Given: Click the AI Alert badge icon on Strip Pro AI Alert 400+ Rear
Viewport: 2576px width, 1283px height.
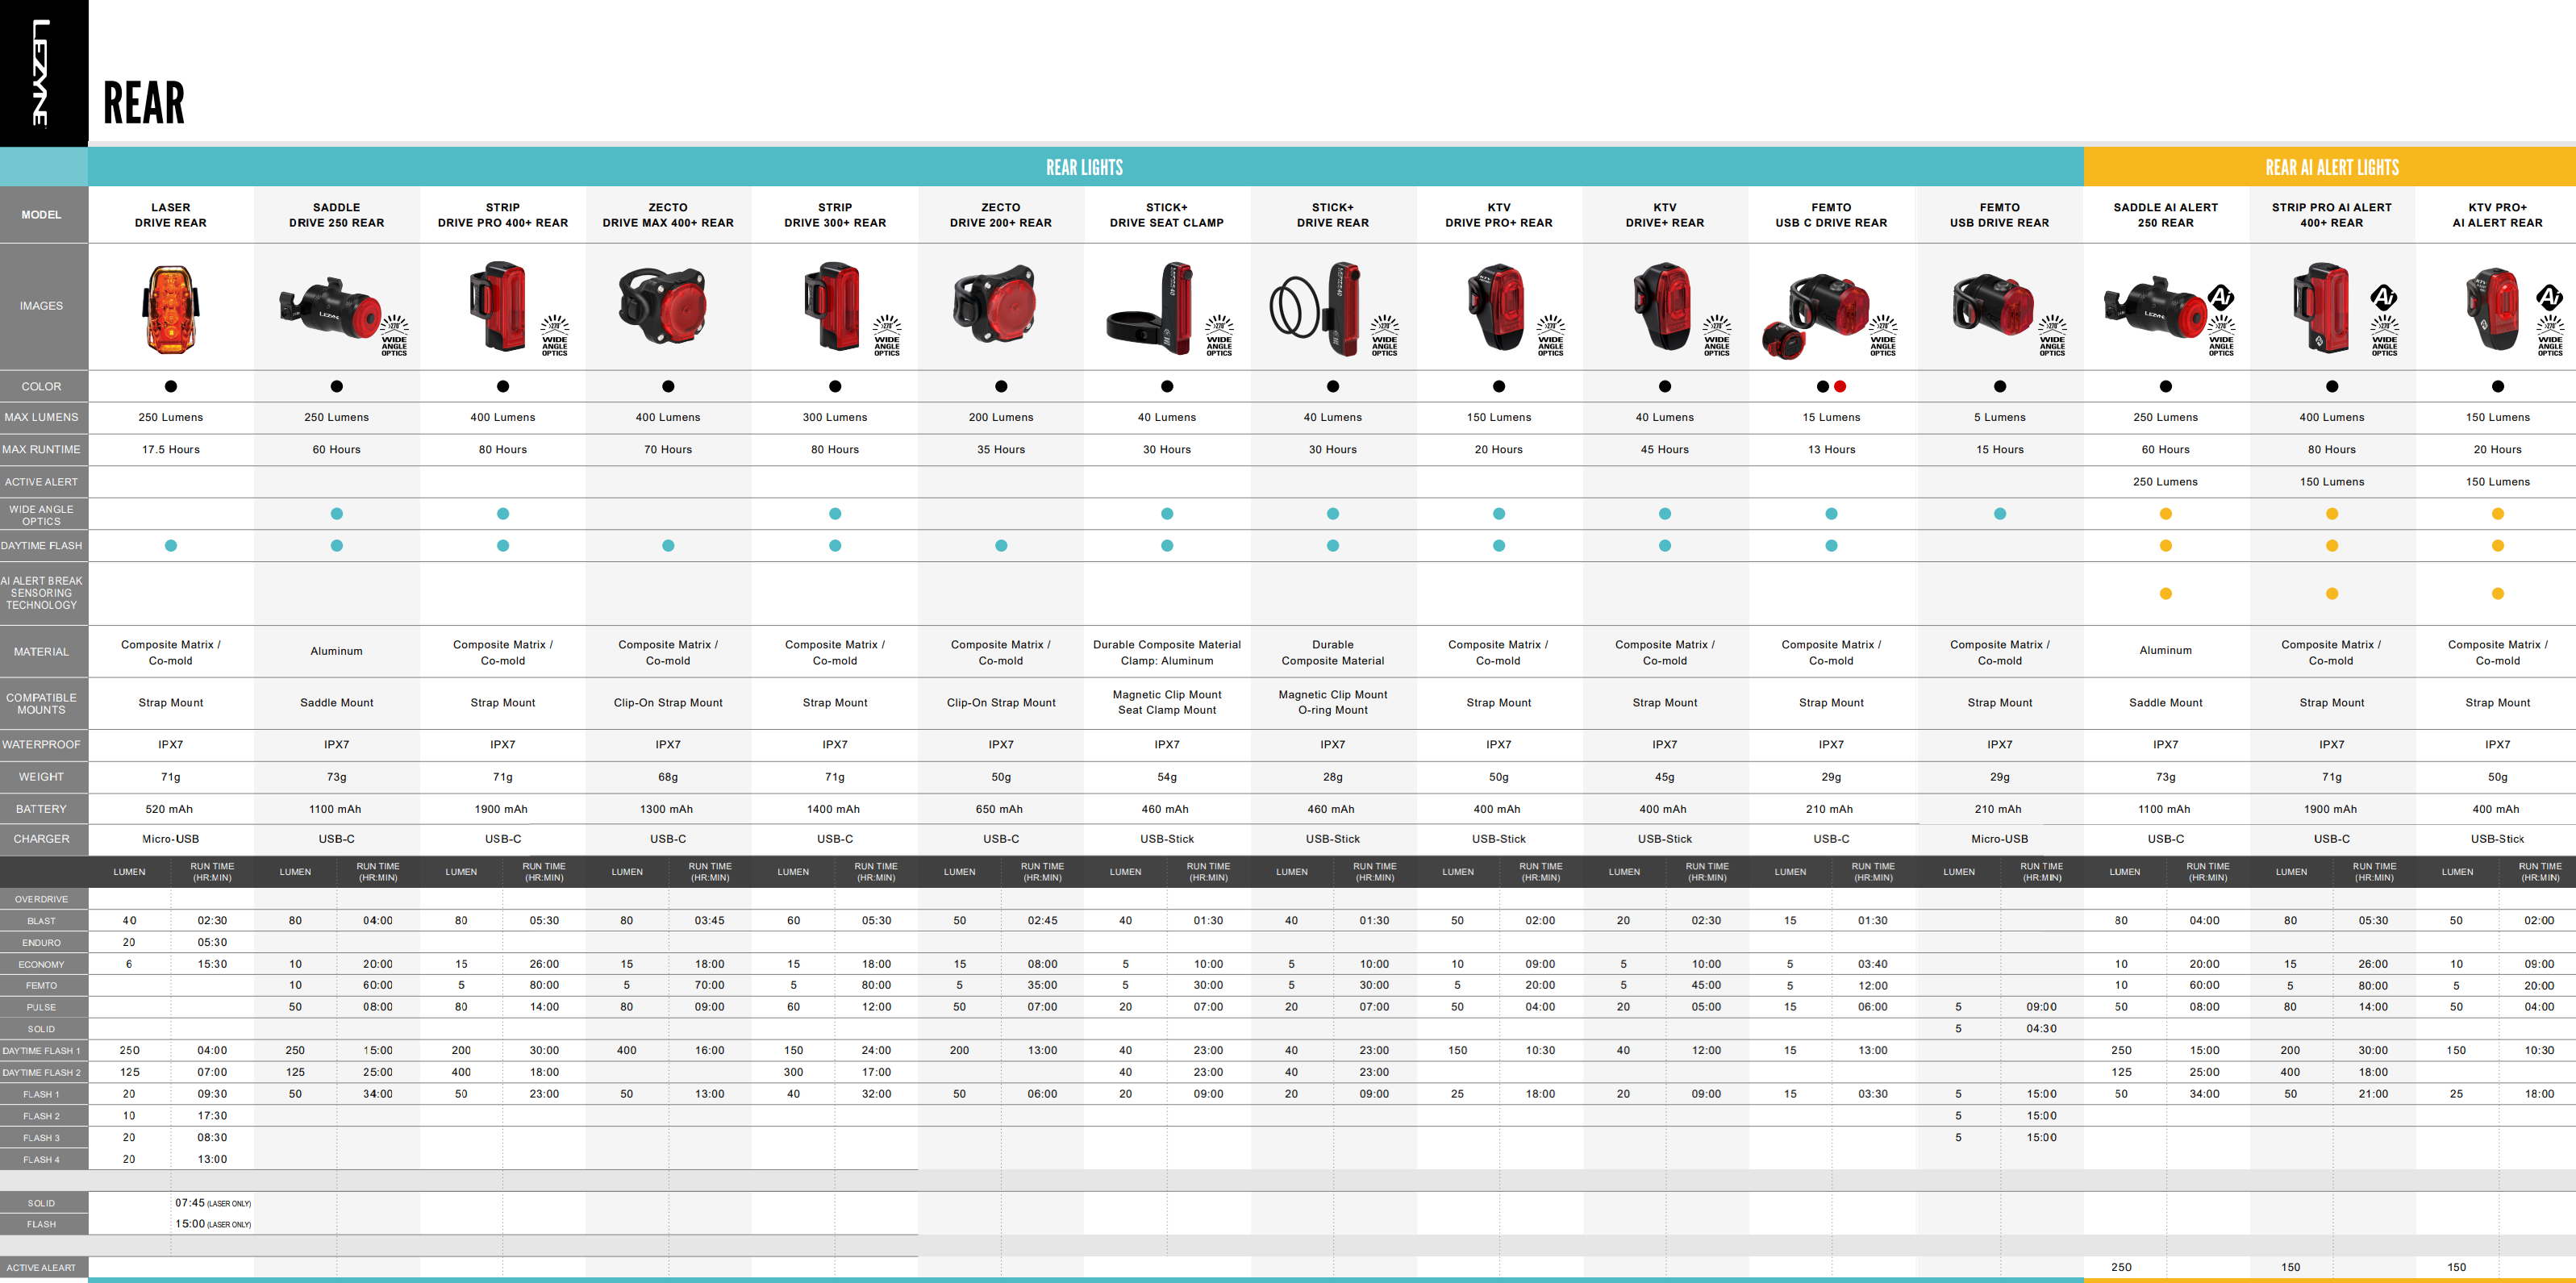Looking at the screenshot, I should coord(2384,297).
